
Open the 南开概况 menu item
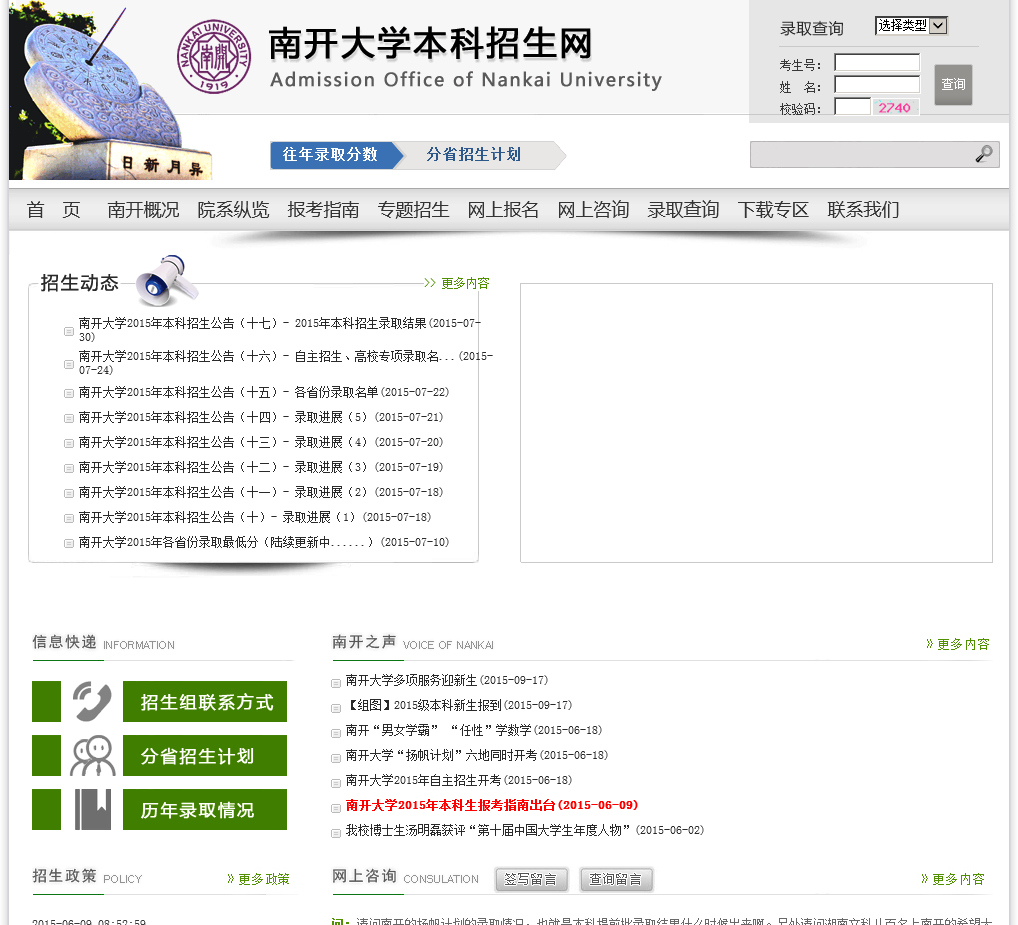click(143, 210)
